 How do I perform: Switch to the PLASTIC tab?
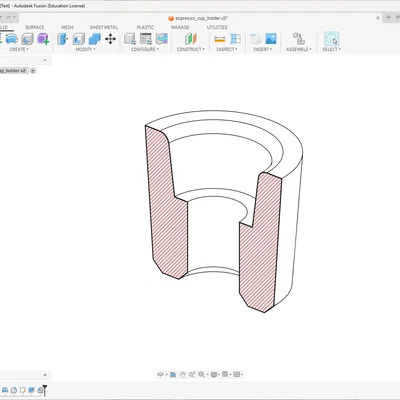[x=145, y=27]
